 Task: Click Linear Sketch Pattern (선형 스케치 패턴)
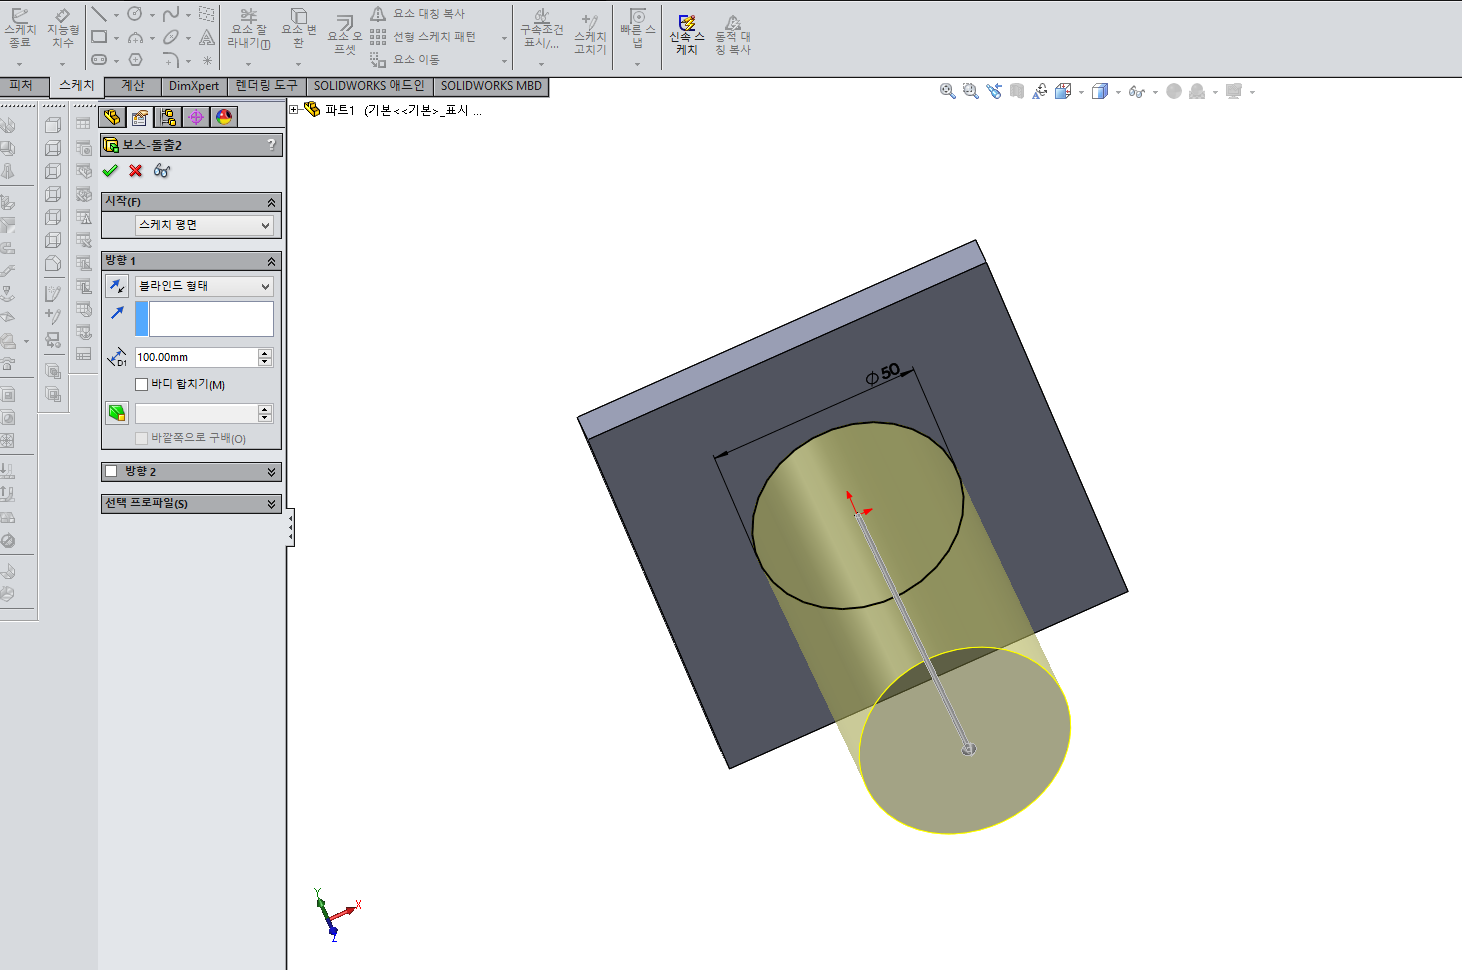pos(423,37)
